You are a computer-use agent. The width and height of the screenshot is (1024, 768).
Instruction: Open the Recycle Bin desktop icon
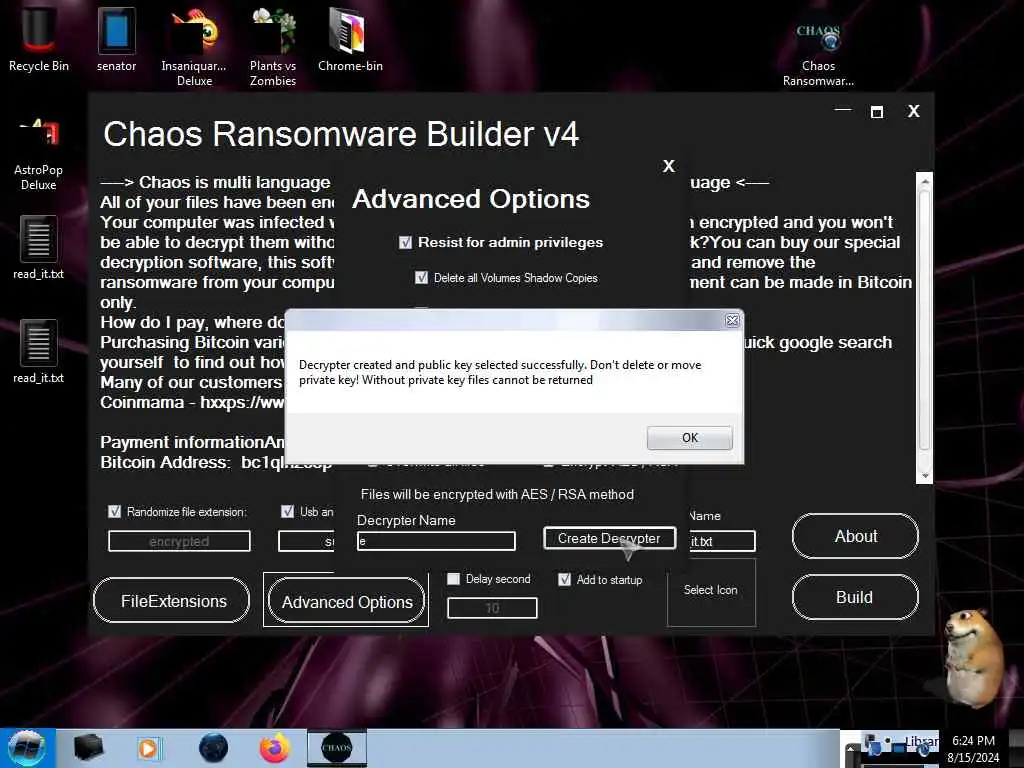coord(39,38)
